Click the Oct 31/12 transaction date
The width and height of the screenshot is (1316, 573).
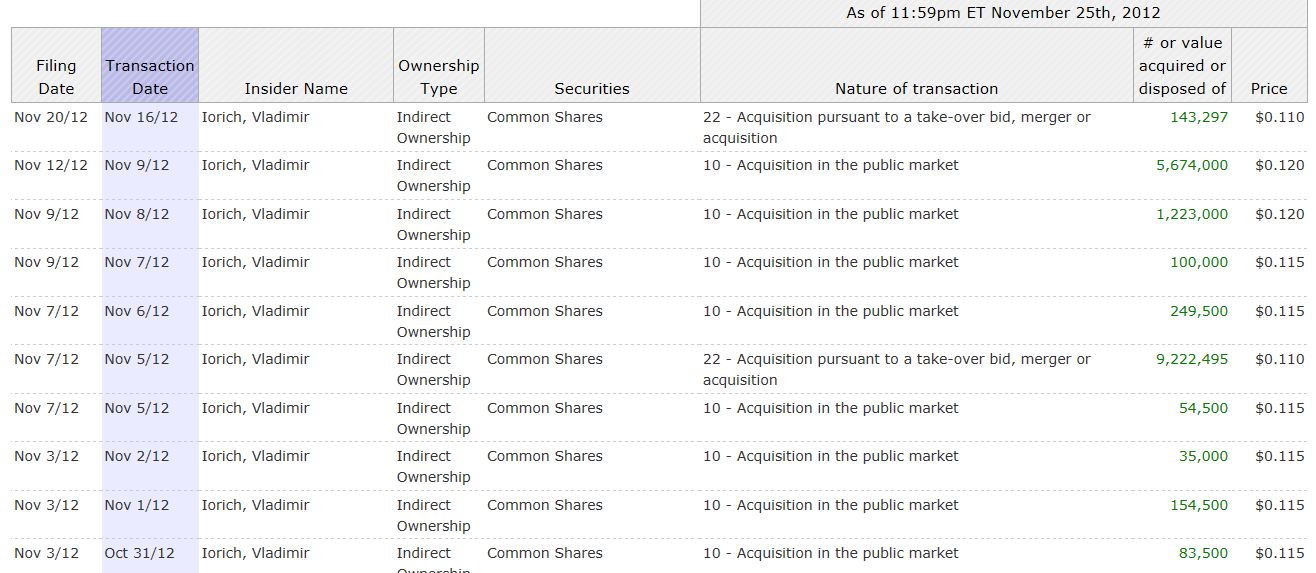coord(139,553)
